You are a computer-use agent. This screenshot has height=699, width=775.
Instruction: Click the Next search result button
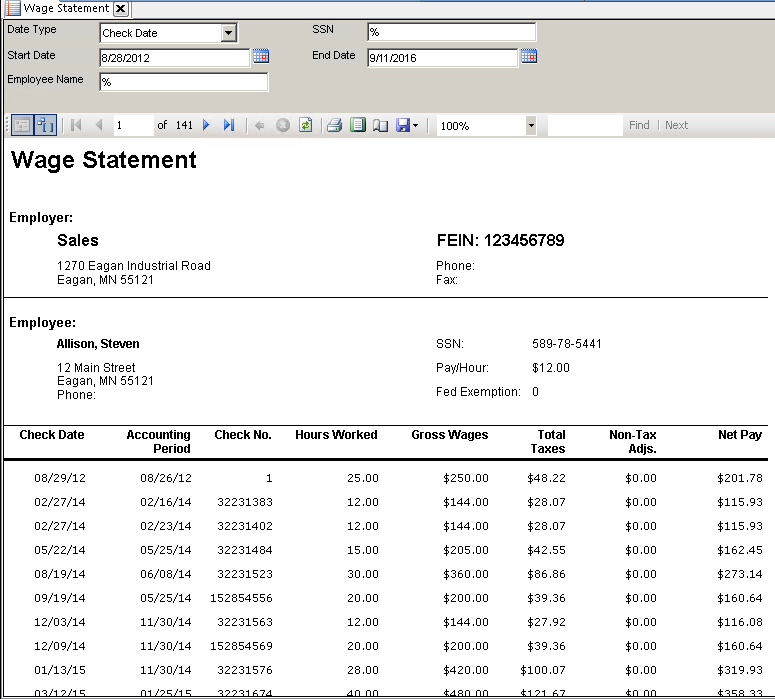pos(676,126)
